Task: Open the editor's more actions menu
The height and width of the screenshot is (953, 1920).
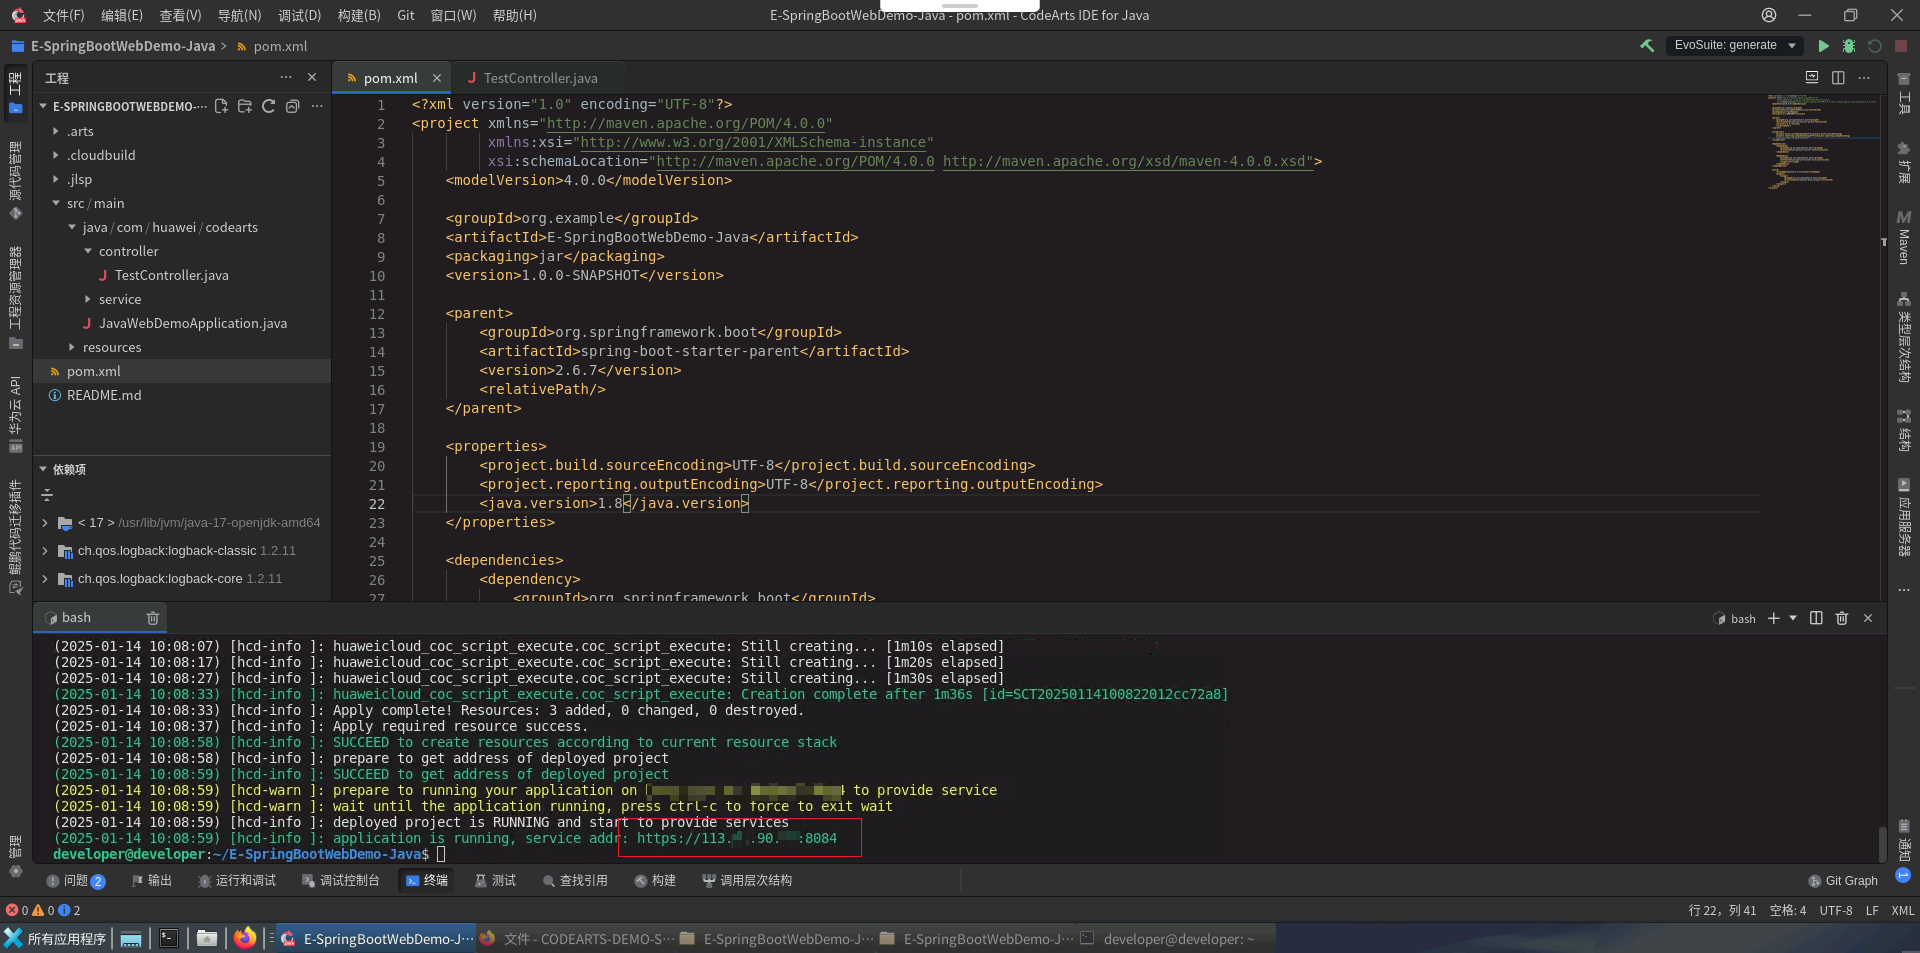Action: pyautogui.click(x=1864, y=77)
